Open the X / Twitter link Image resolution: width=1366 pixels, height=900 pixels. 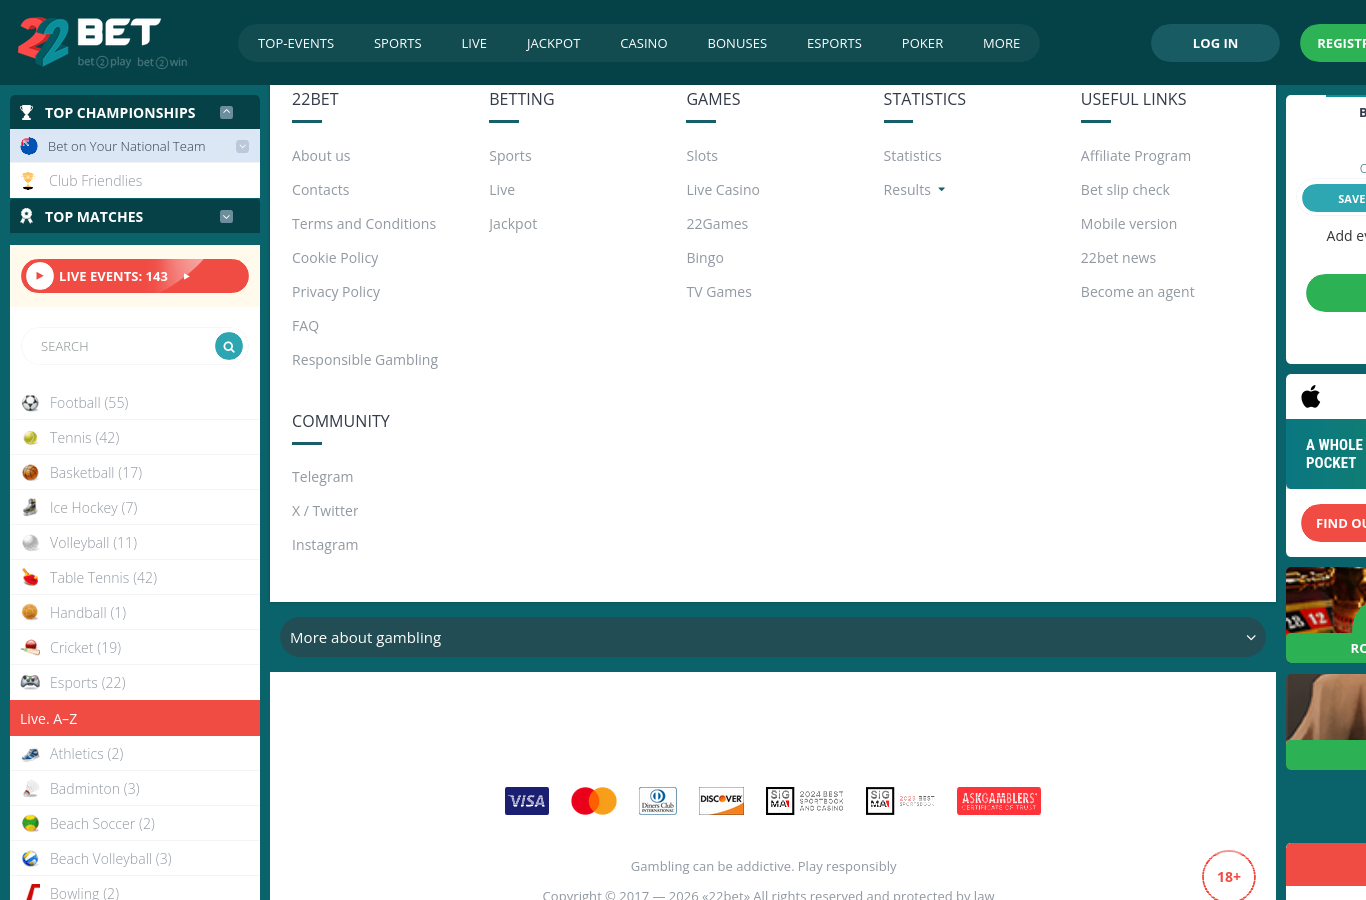[x=325, y=511]
